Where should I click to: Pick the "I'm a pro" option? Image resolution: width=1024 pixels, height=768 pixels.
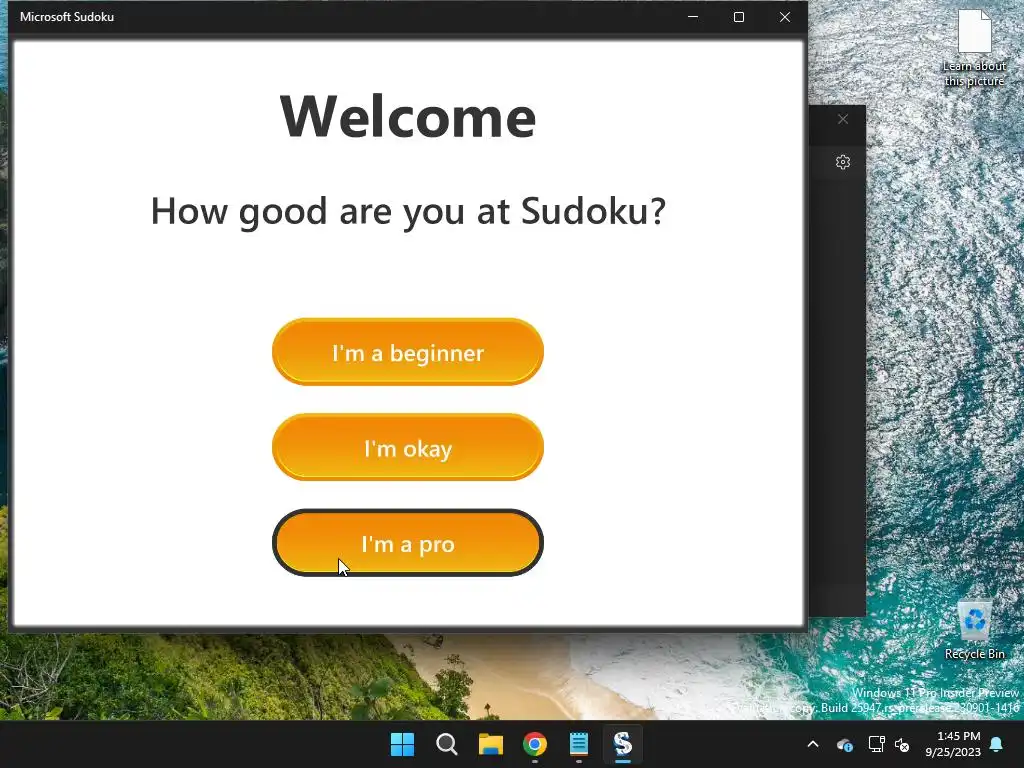[x=408, y=543]
